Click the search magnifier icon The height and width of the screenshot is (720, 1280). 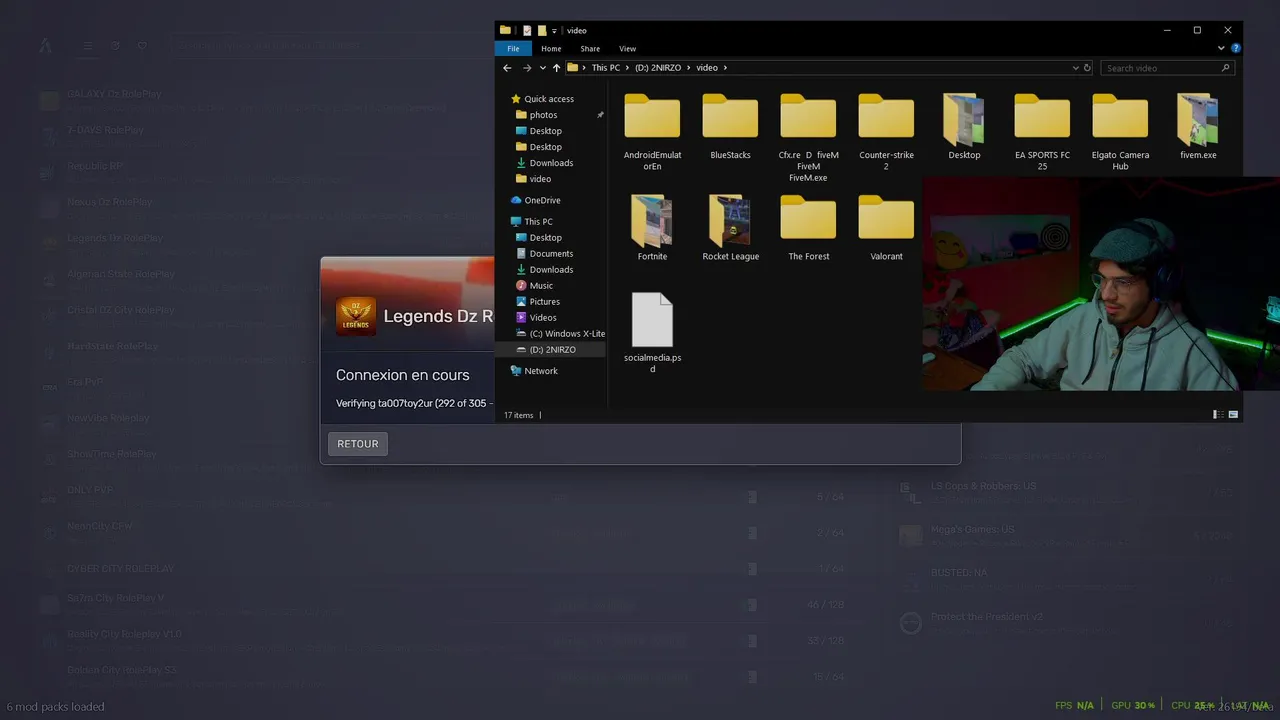click(1225, 68)
